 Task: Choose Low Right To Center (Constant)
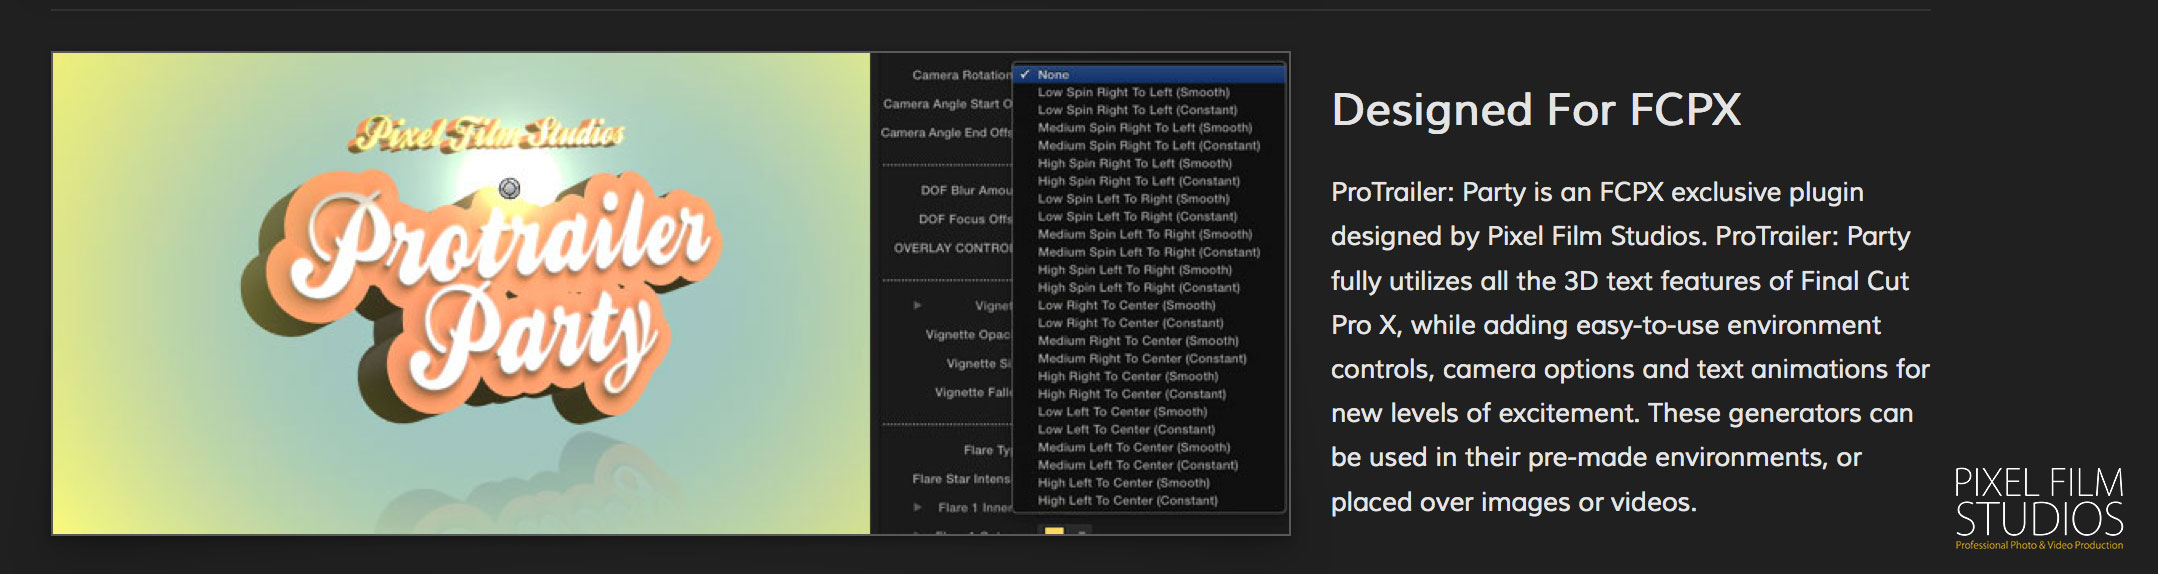pos(1131,323)
